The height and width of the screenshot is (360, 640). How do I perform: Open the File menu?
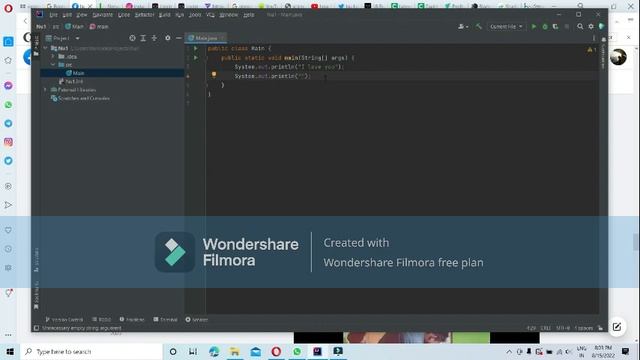tap(53, 15)
